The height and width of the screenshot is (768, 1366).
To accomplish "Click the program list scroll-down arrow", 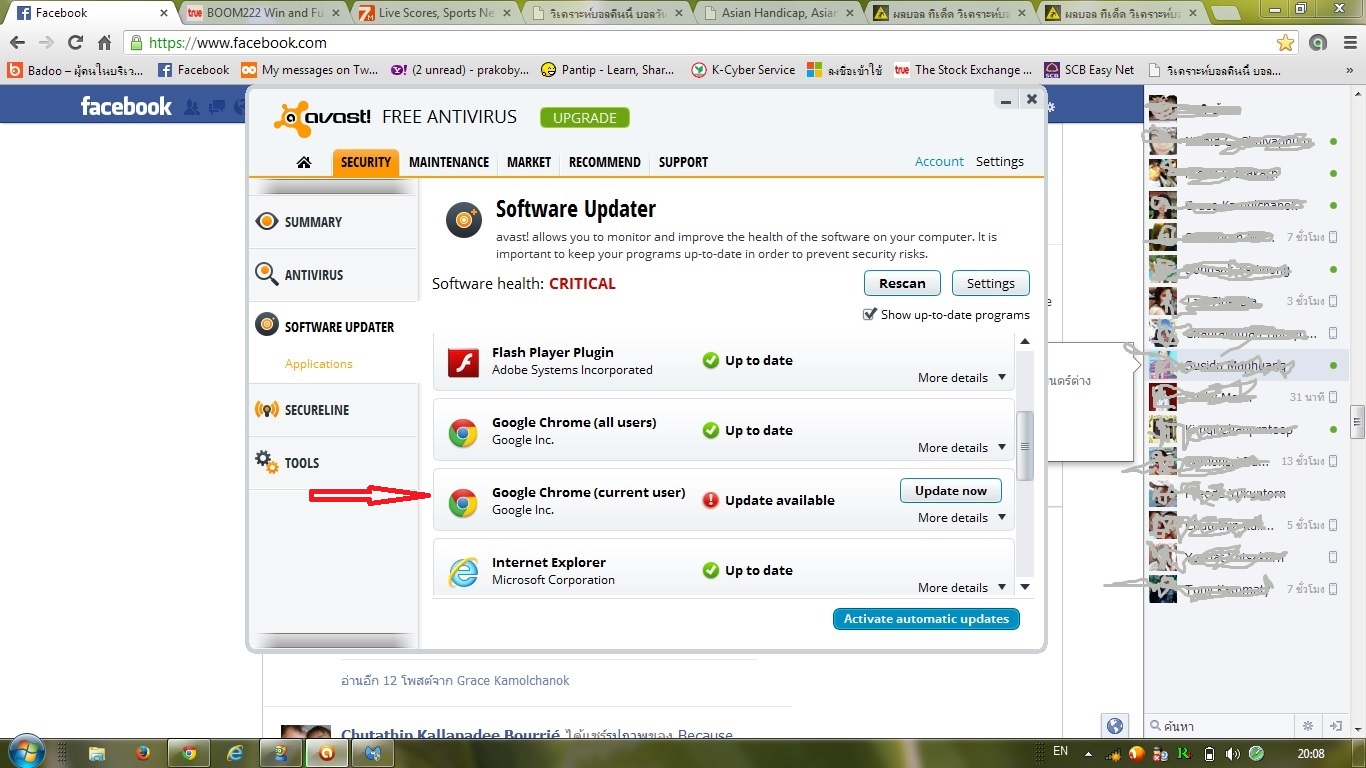I will point(1025,587).
